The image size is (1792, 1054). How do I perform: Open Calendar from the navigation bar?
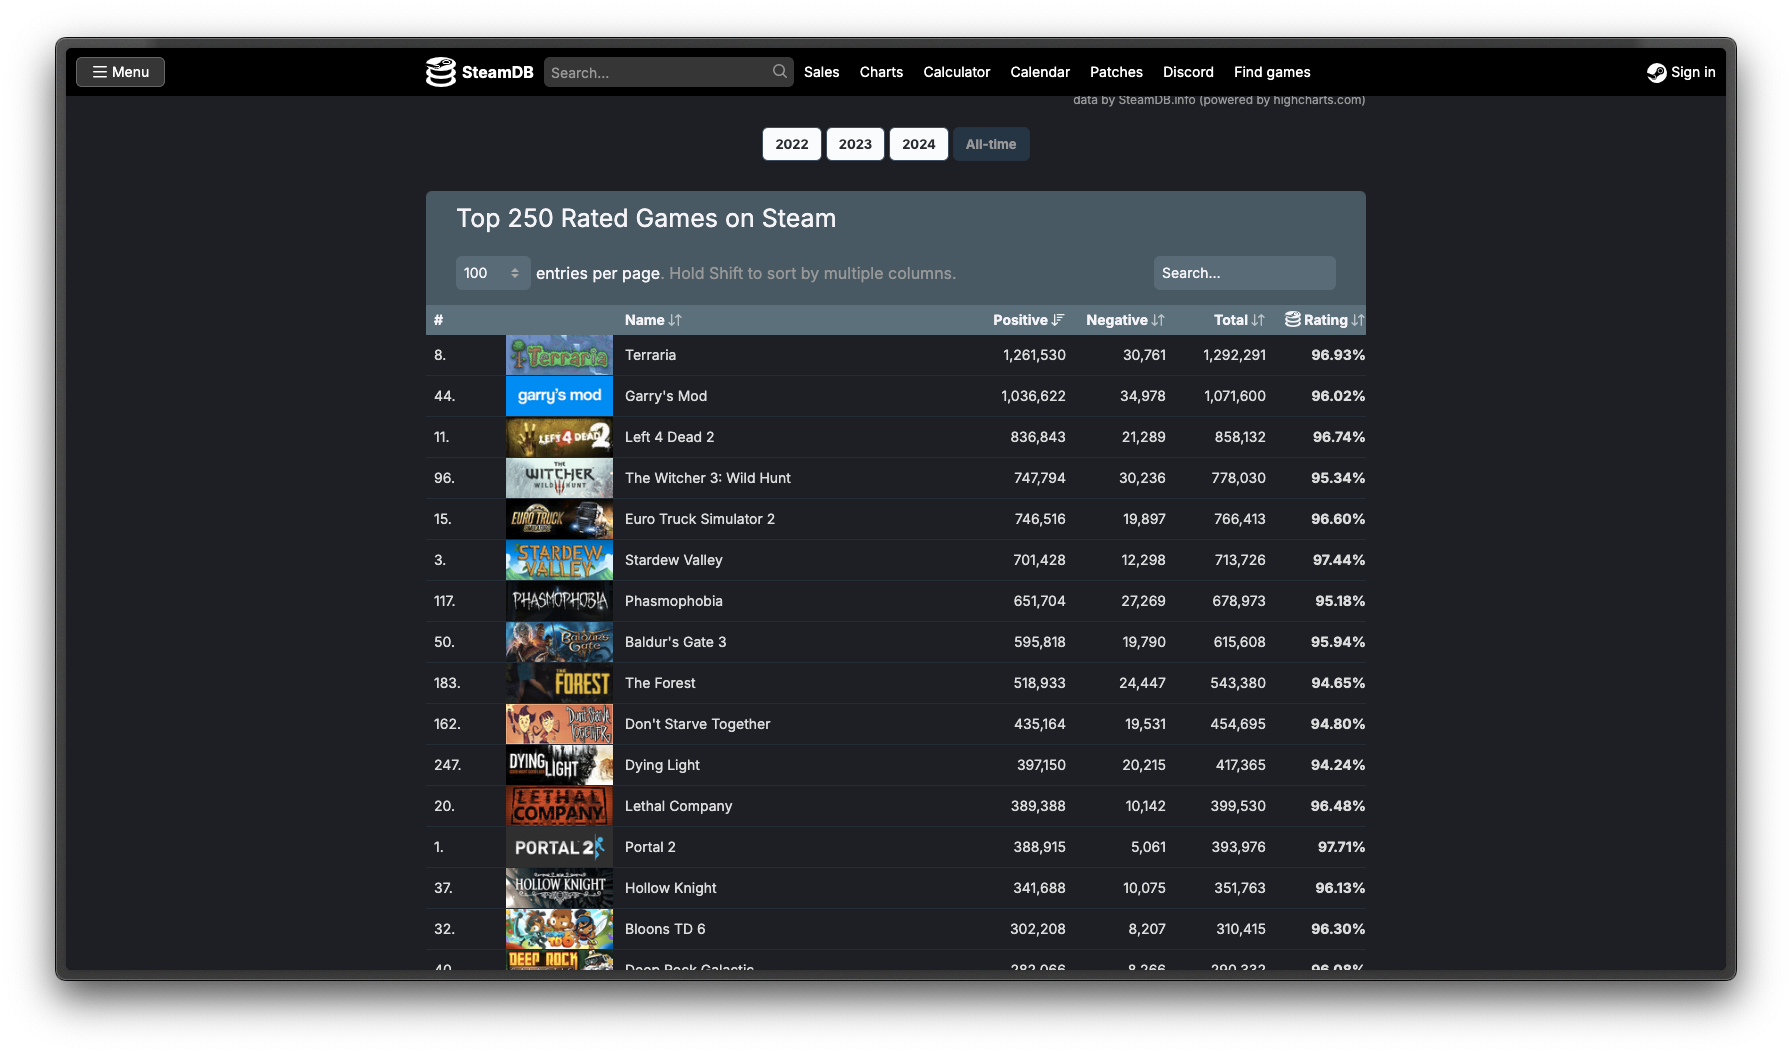(1040, 72)
